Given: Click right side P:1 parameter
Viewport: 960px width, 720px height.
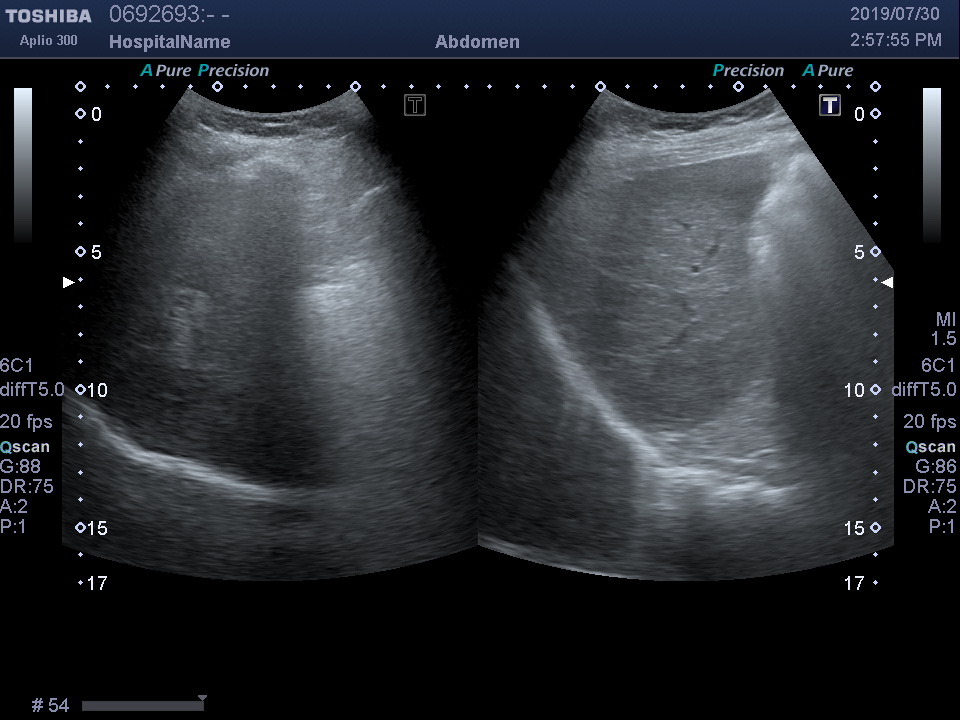Looking at the screenshot, I should tap(942, 527).
